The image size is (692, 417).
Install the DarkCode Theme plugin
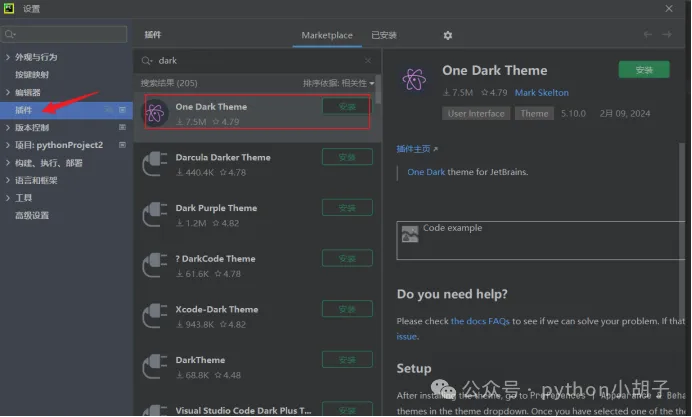(347, 258)
